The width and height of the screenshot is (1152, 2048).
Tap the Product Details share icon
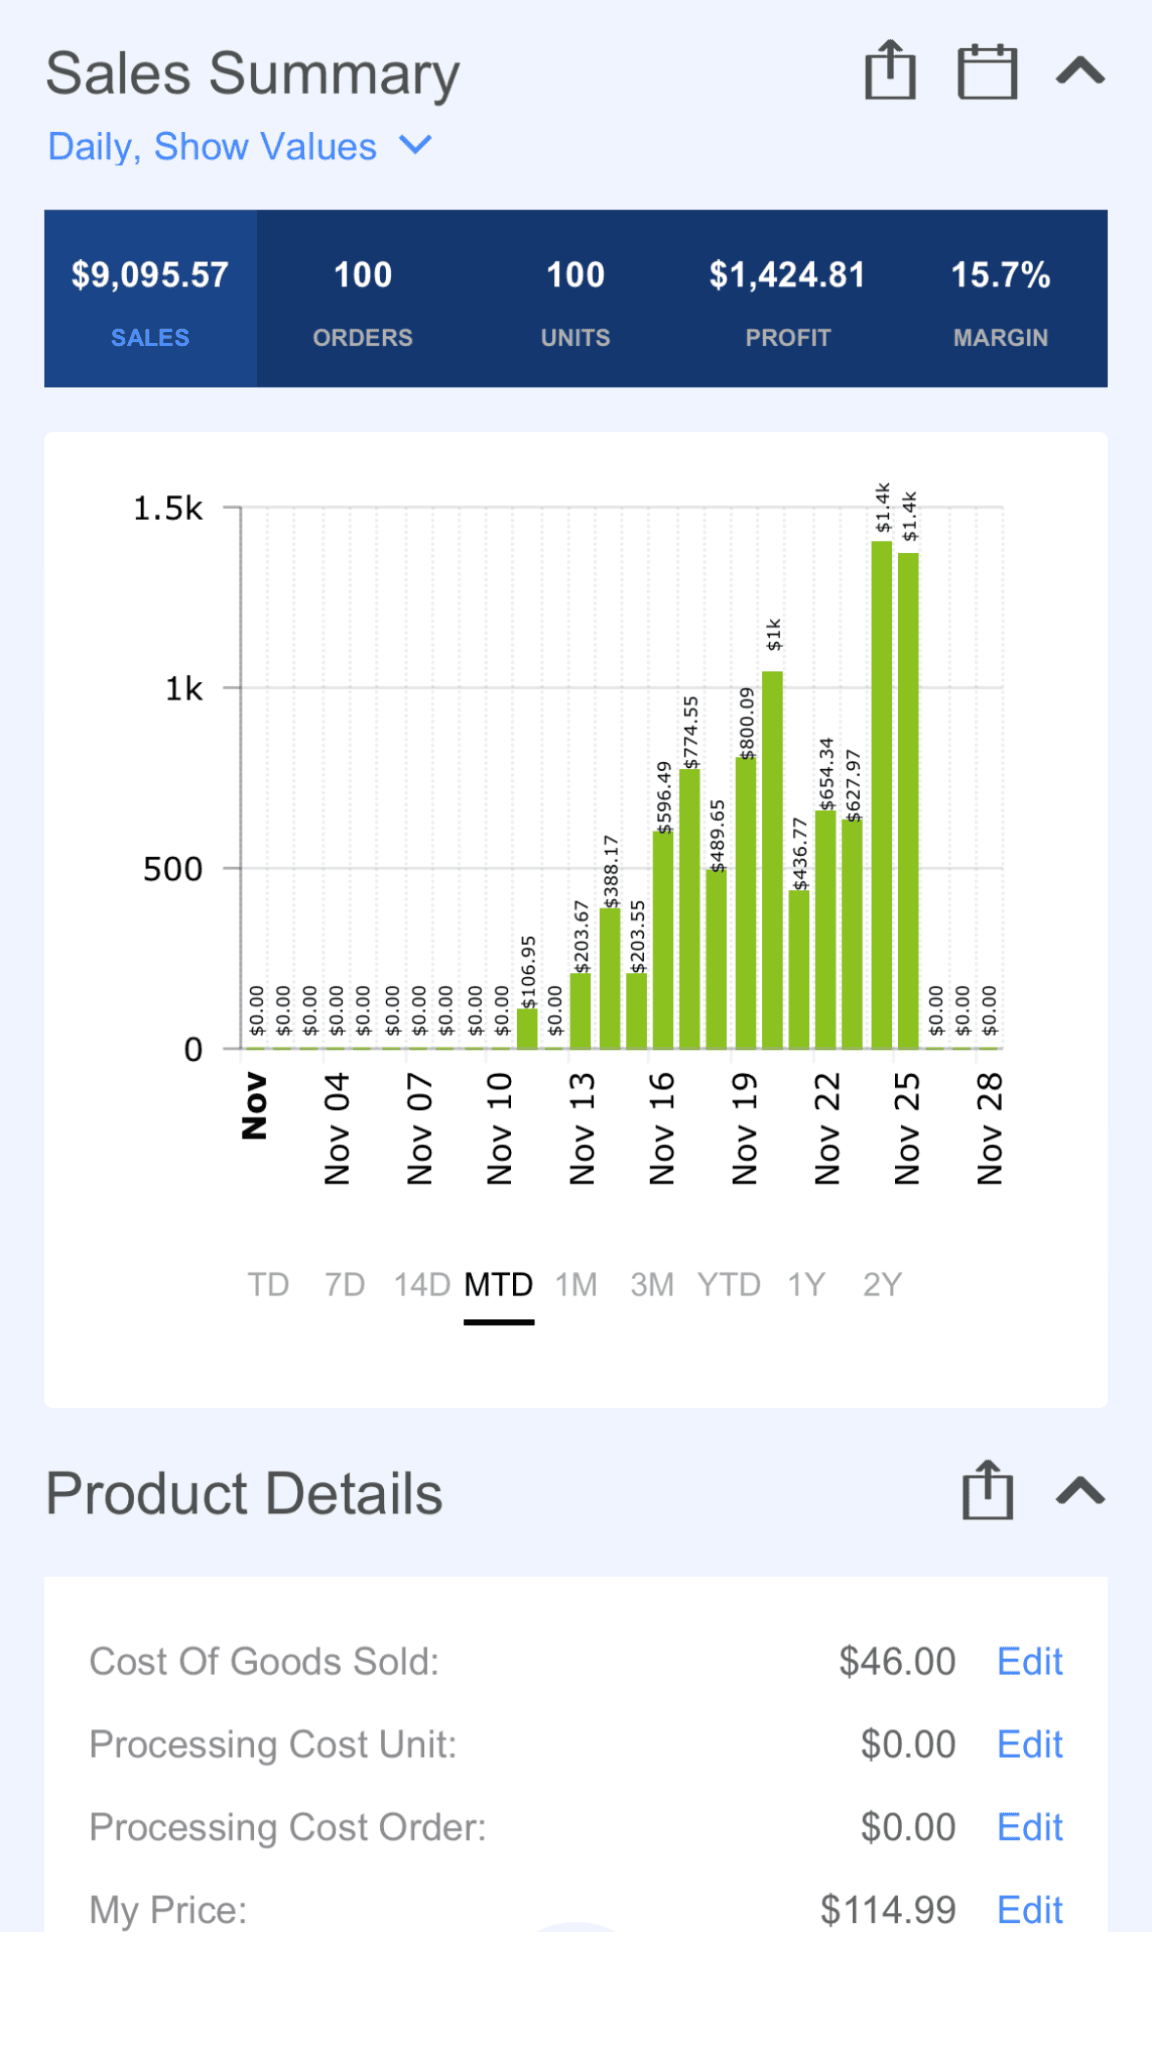[x=987, y=1492]
